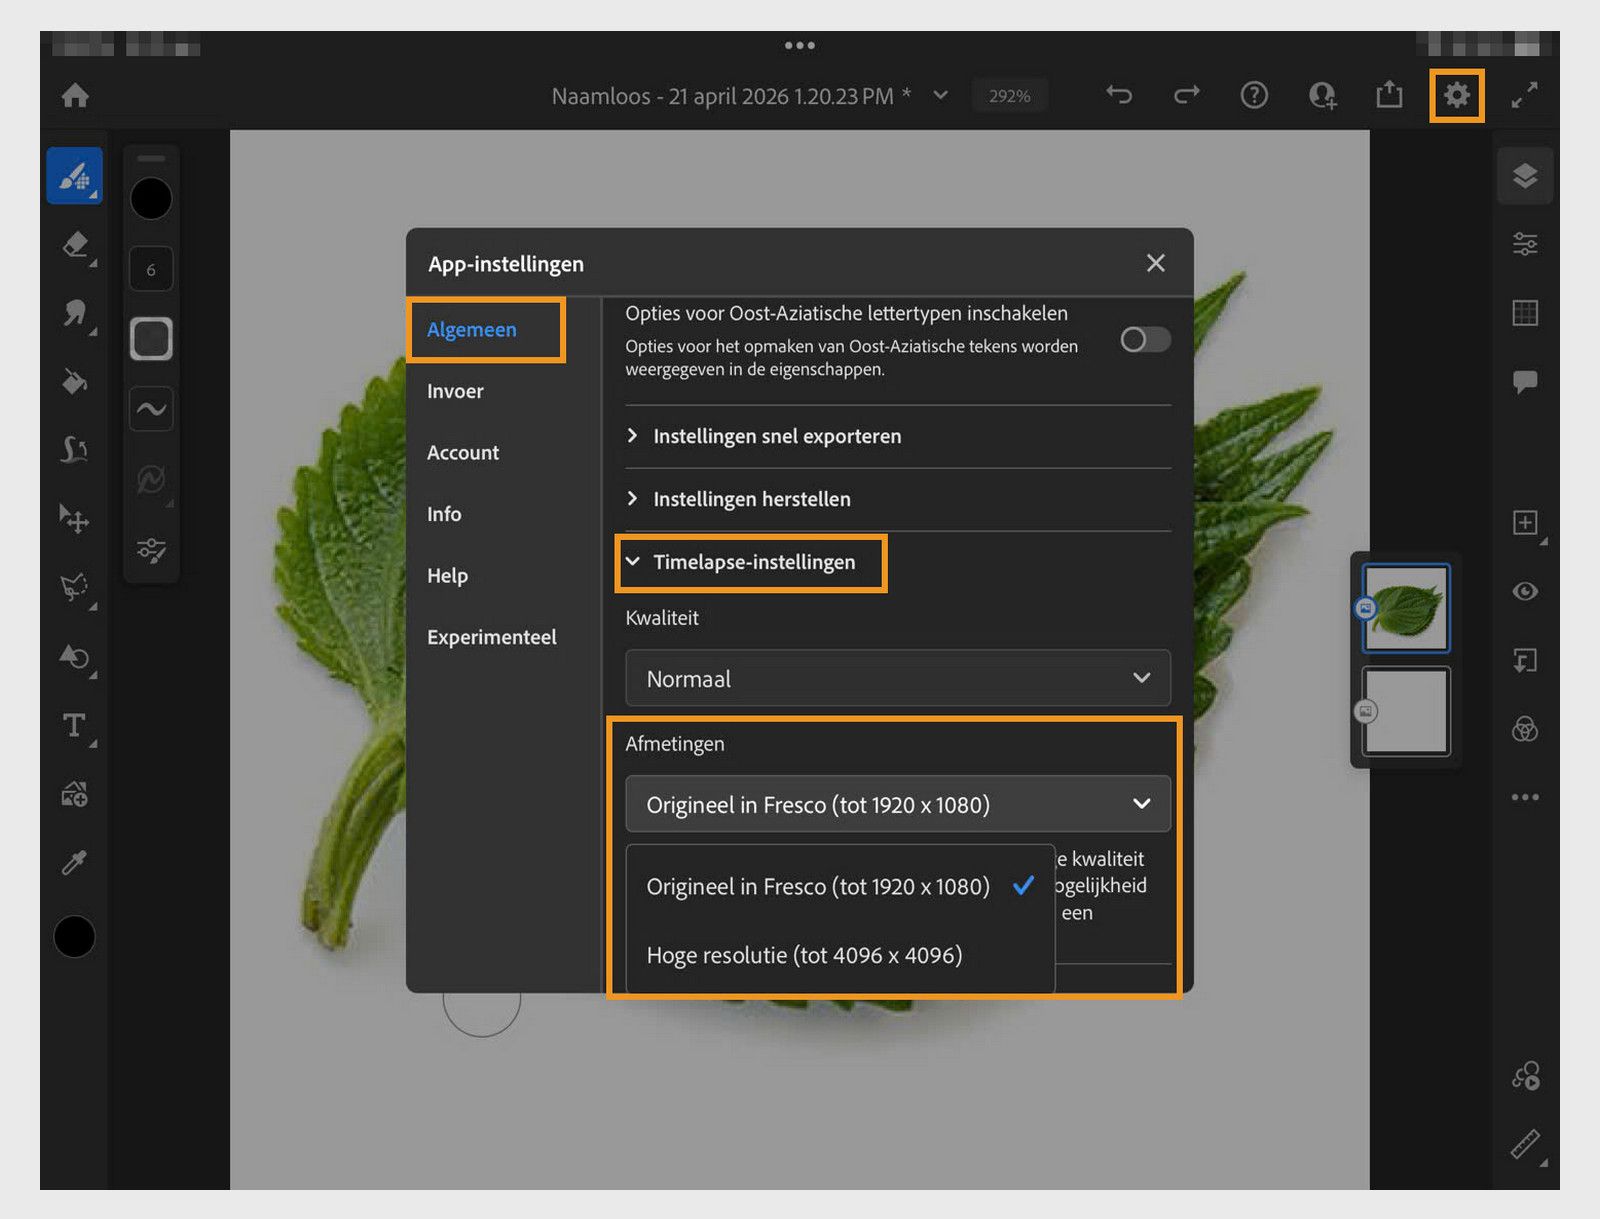Select the move/transform tool
The height and width of the screenshot is (1219, 1600).
point(75,519)
